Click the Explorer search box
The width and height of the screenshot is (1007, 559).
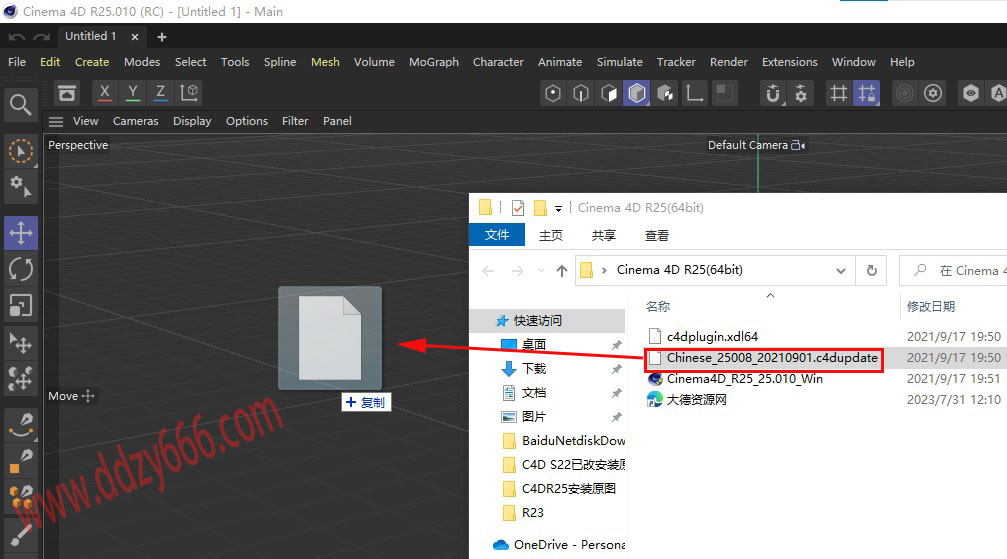954,271
